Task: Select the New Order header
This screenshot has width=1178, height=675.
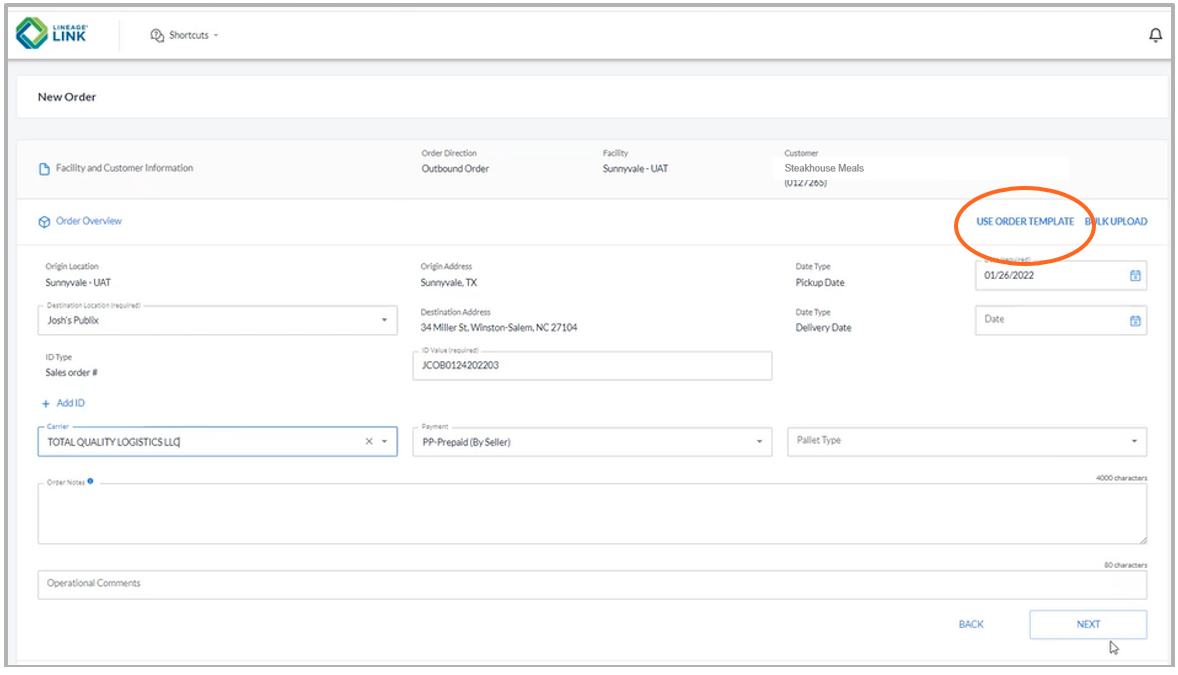Action: [x=70, y=96]
